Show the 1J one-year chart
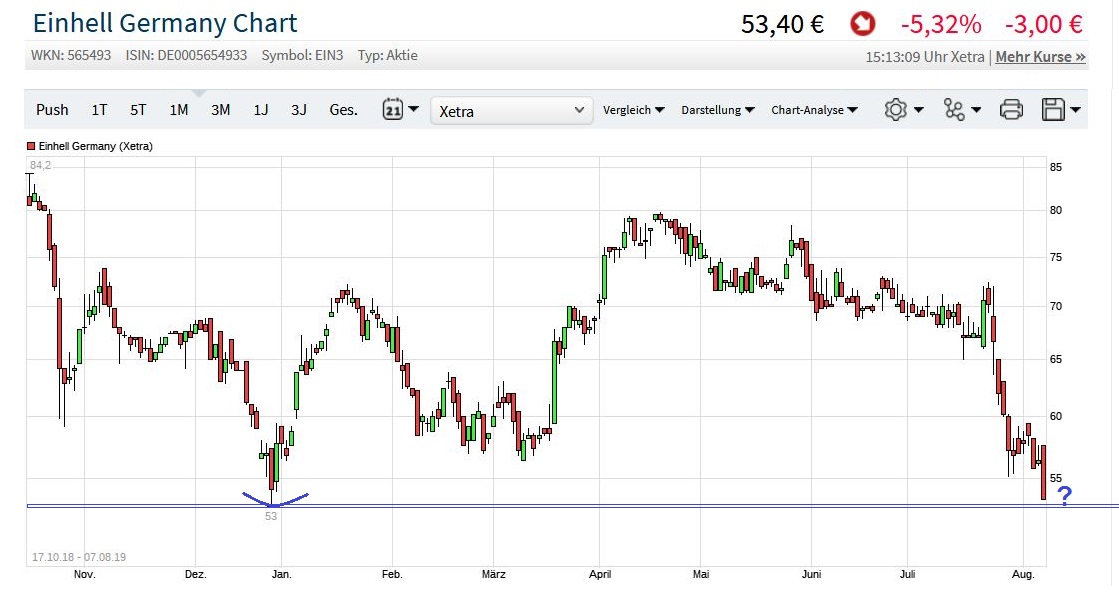The height and width of the screenshot is (595, 1119). (x=261, y=110)
